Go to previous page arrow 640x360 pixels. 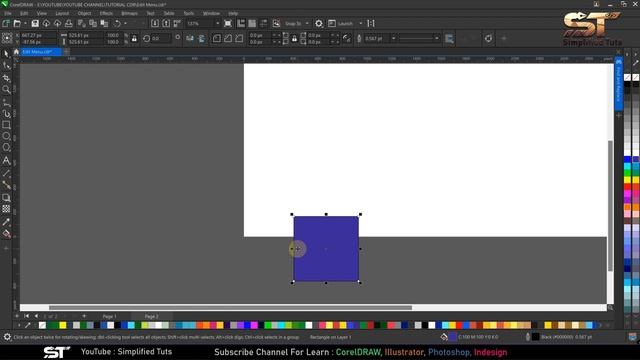pyautogui.click(x=36, y=316)
